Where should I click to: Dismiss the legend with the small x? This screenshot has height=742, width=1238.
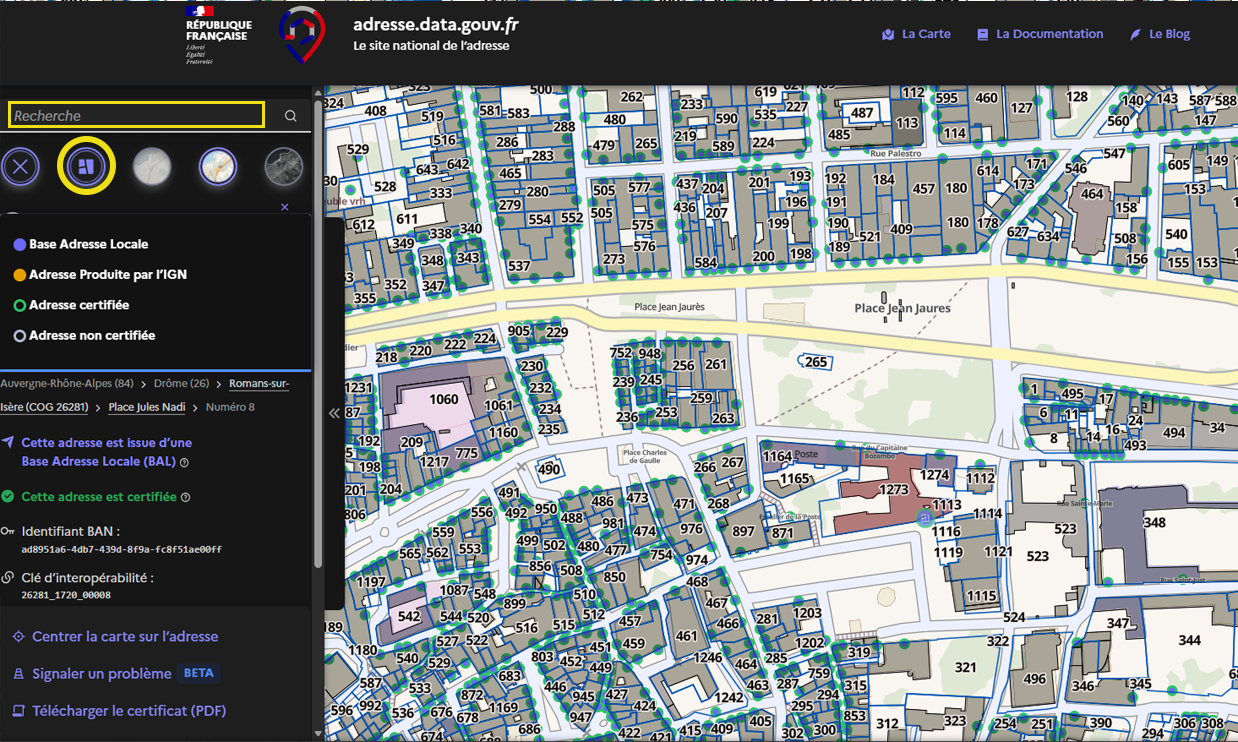click(x=285, y=207)
